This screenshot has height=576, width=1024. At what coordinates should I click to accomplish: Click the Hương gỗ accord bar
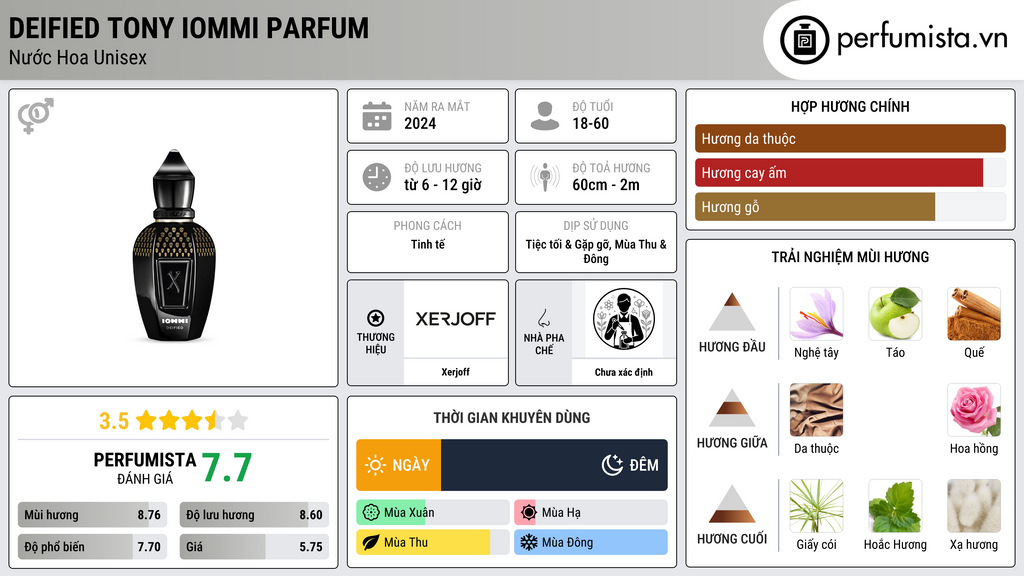coord(850,207)
